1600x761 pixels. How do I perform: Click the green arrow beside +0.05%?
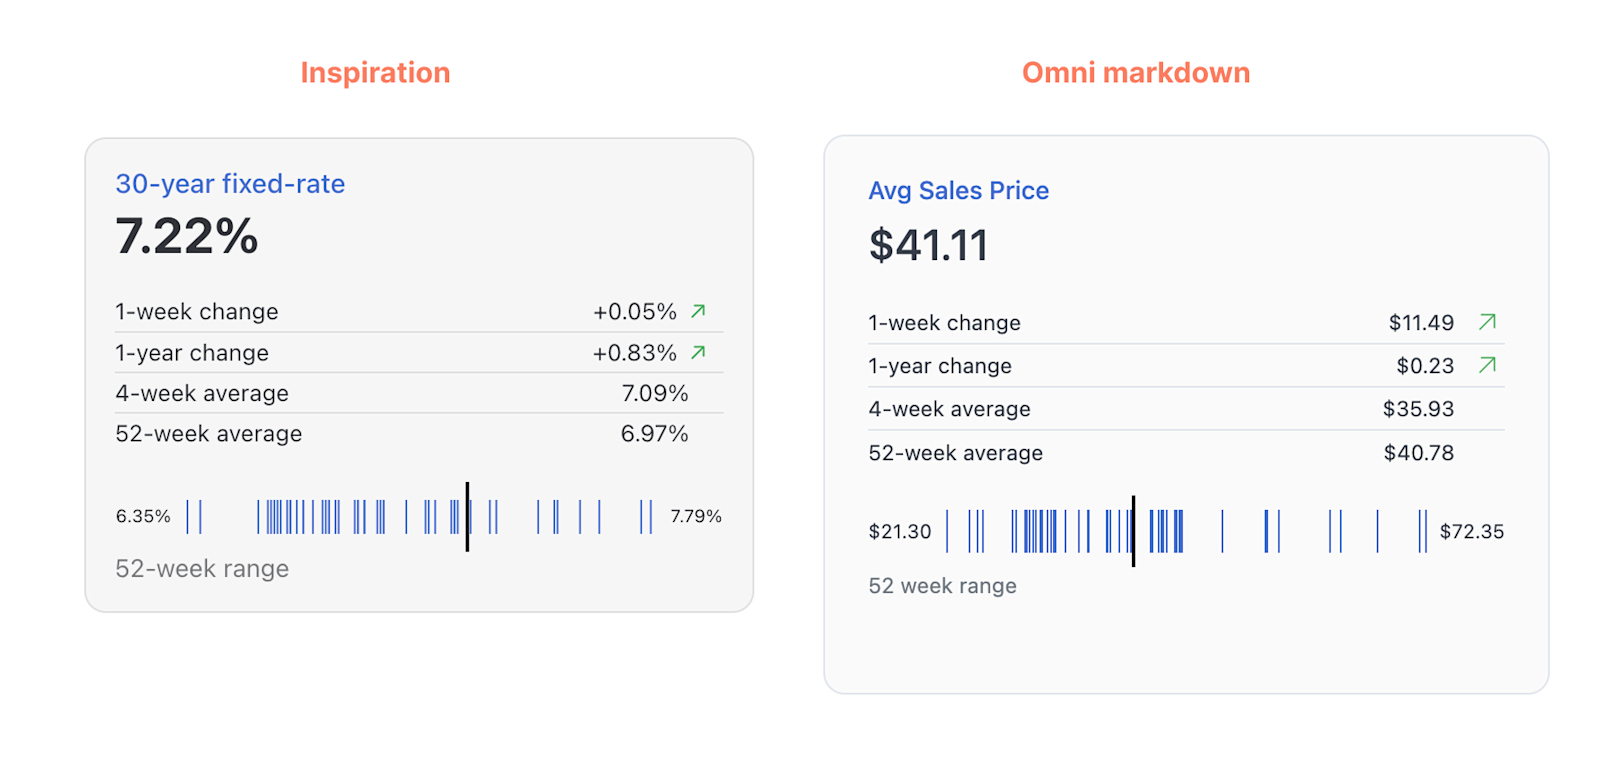click(698, 311)
